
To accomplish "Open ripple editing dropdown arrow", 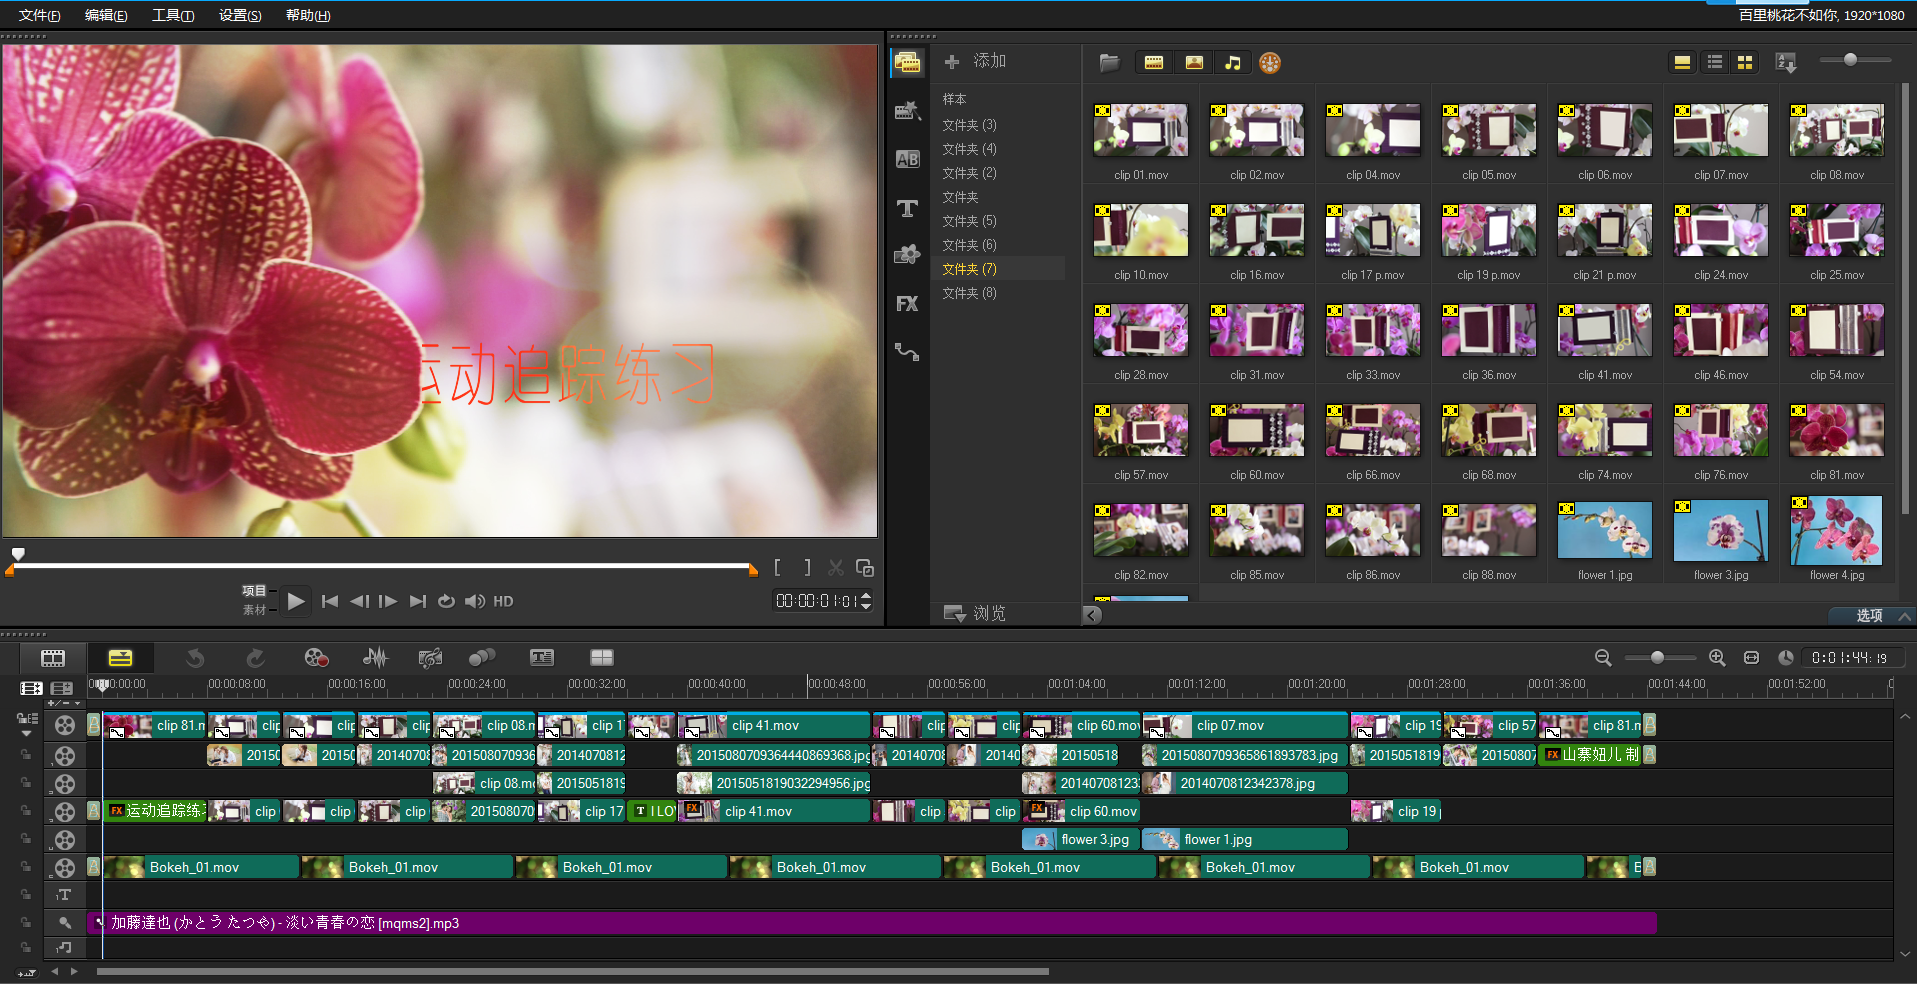I will pos(26,734).
